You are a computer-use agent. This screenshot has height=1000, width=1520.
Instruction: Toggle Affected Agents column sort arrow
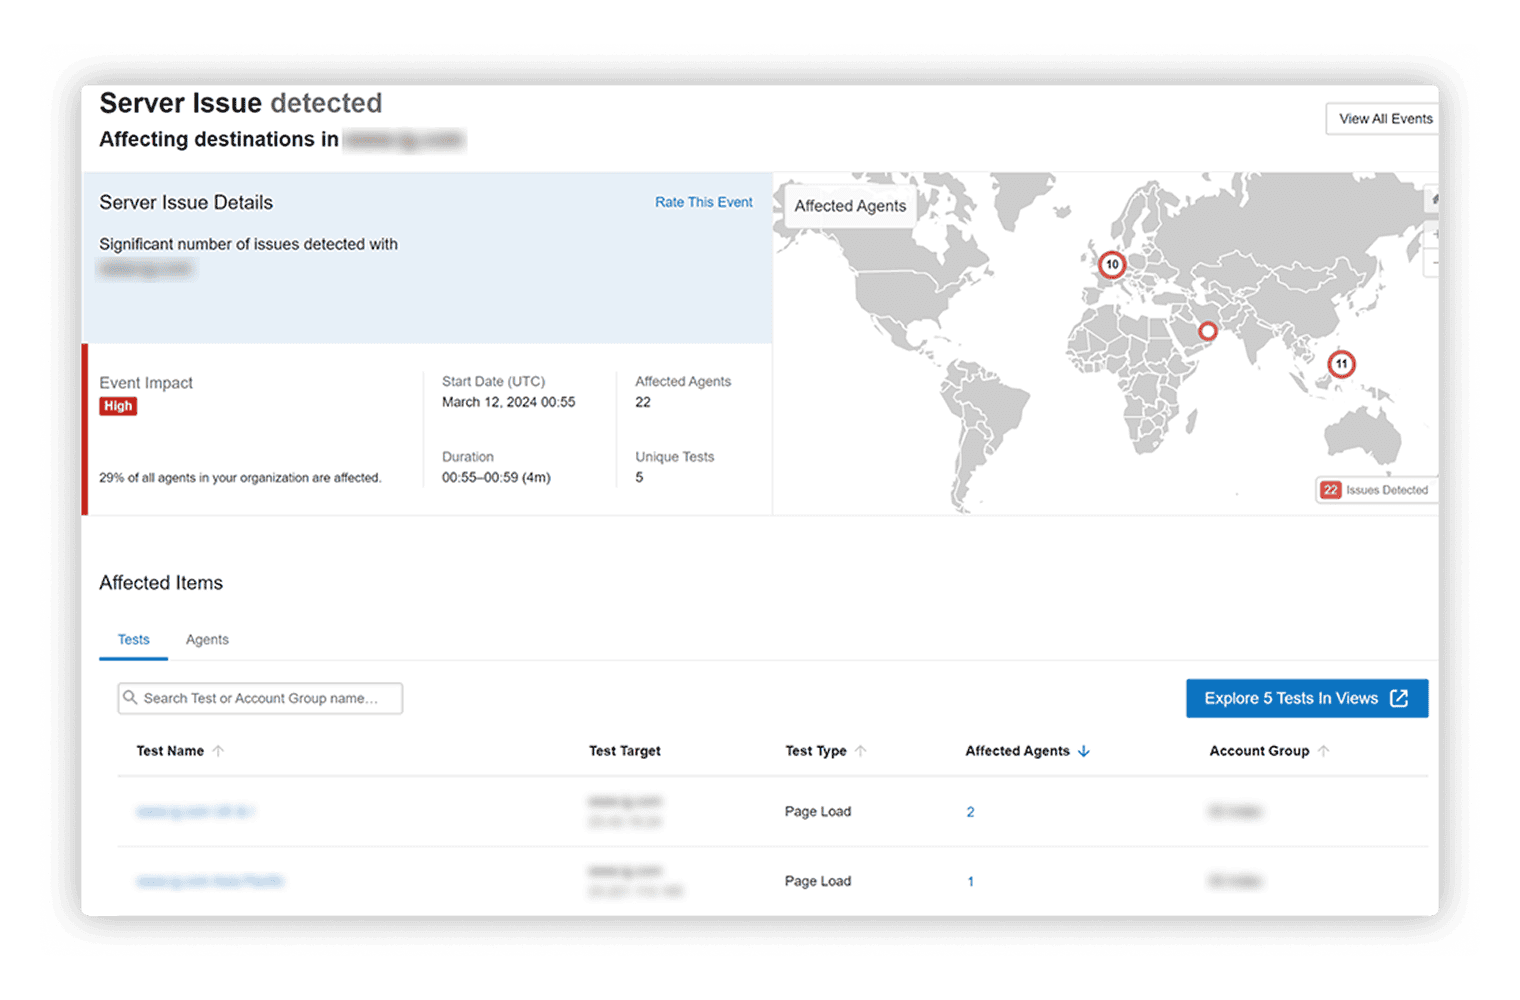click(1084, 751)
